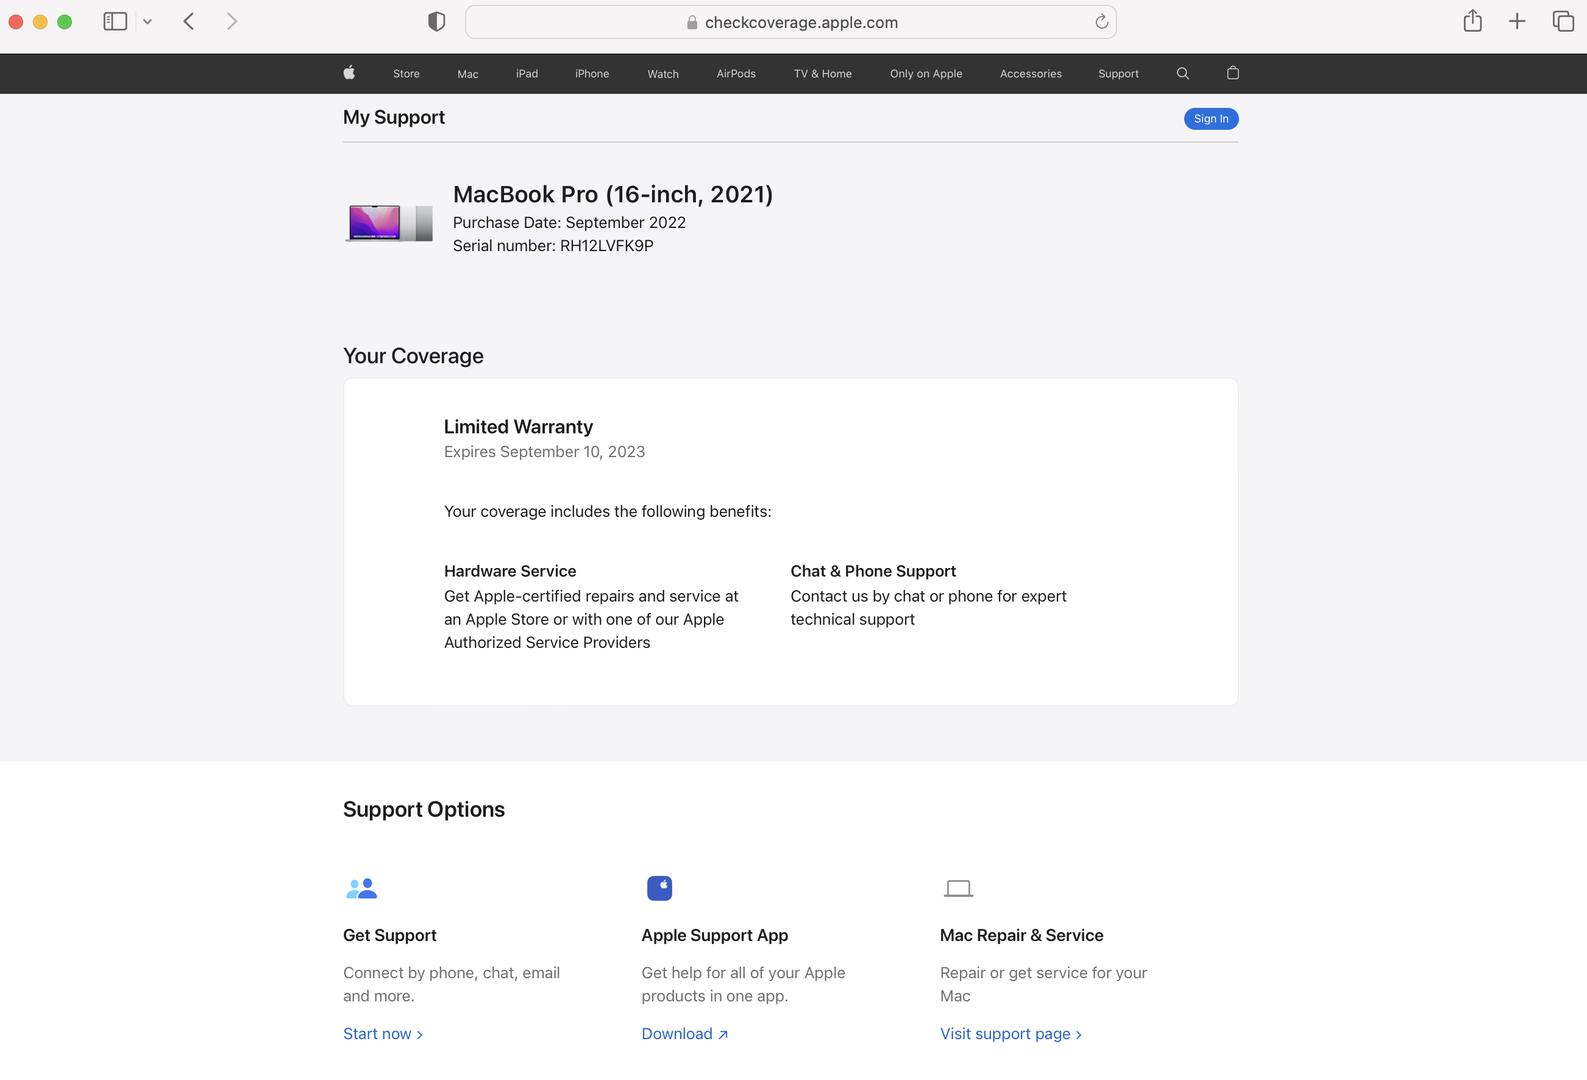Click the My Support heading
This screenshot has height=1080, width=1587.
click(x=394, y=117)
